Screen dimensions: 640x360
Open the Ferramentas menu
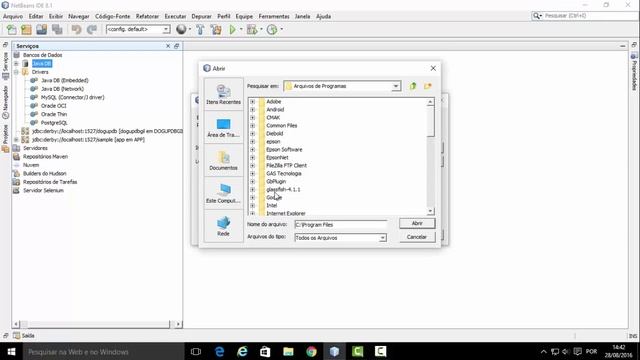tap(274, 16)
